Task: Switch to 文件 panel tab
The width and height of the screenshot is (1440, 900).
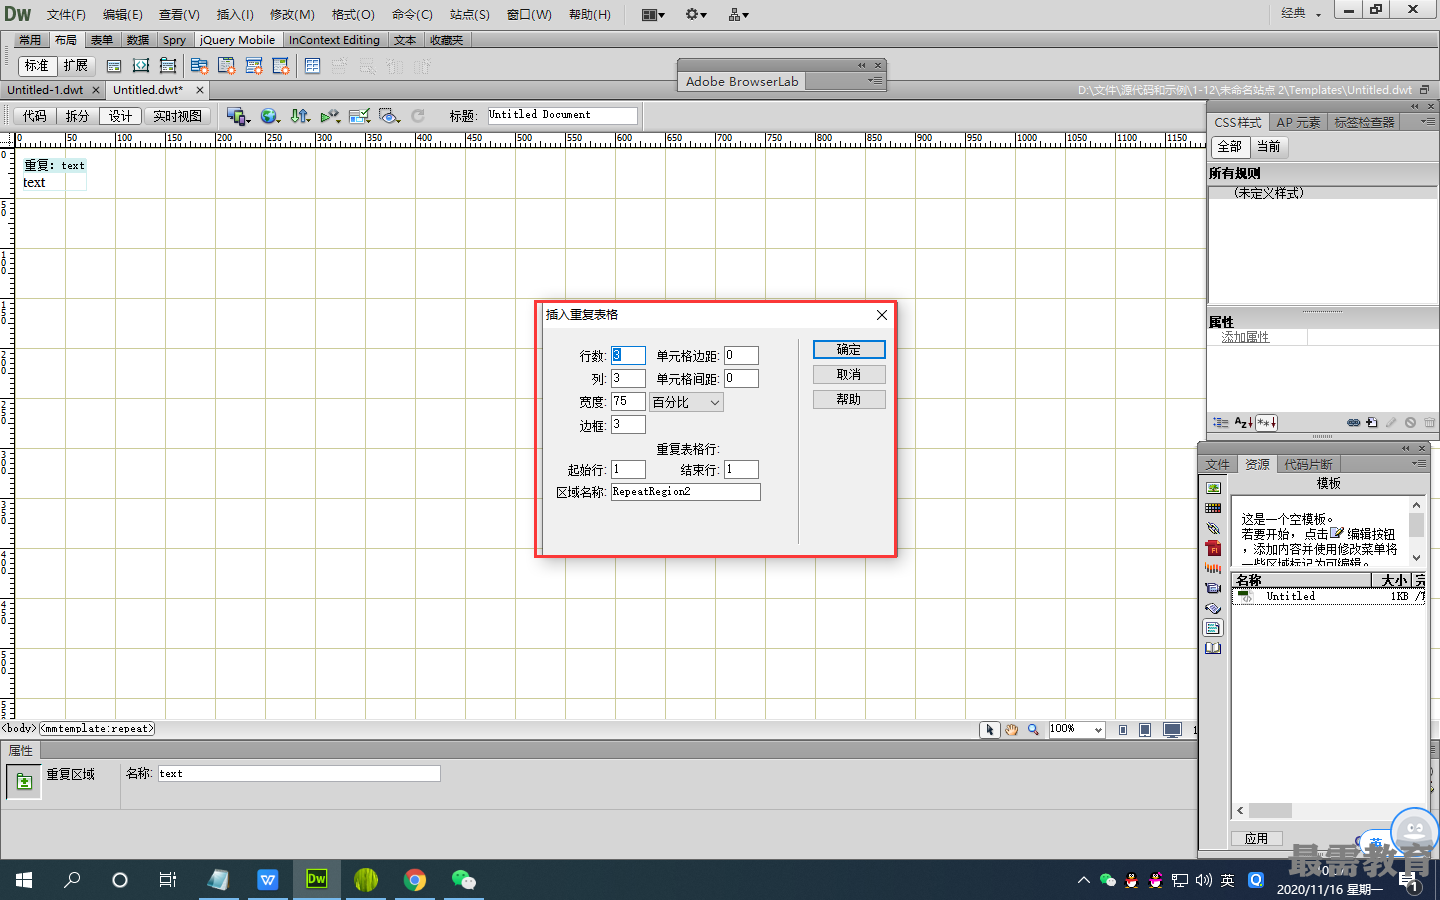Action: (1217, 464)
